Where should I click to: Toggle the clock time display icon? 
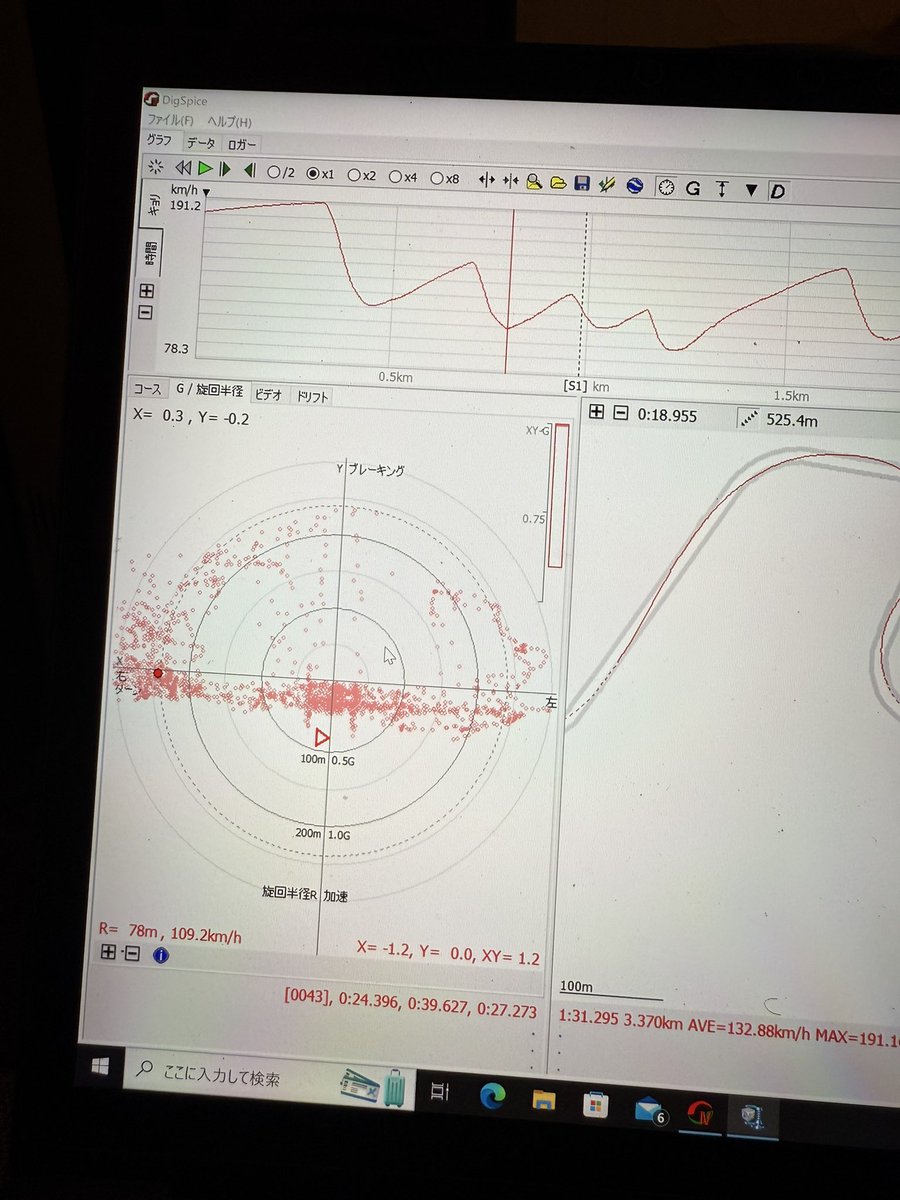pos(666,187)
